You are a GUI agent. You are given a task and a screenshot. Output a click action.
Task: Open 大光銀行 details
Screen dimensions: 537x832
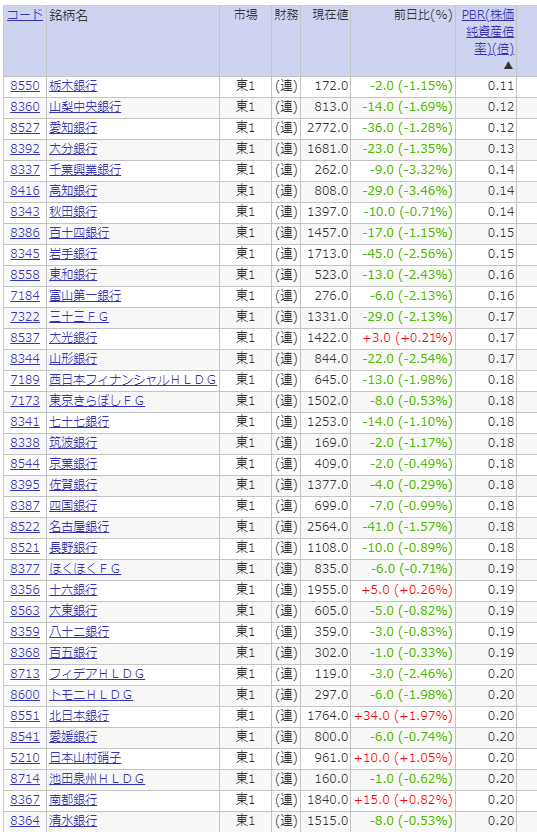73,338
